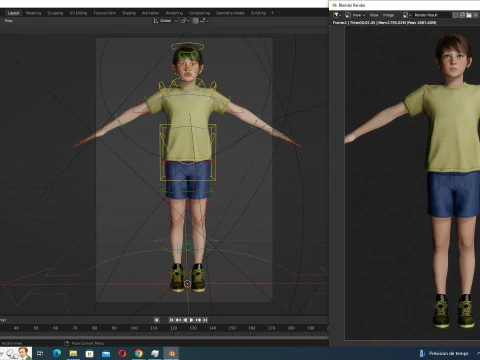Viewport: 480px width, 360px height.
Task: Toggle fake user shield icon for Render Result
Action: (455, 15)
